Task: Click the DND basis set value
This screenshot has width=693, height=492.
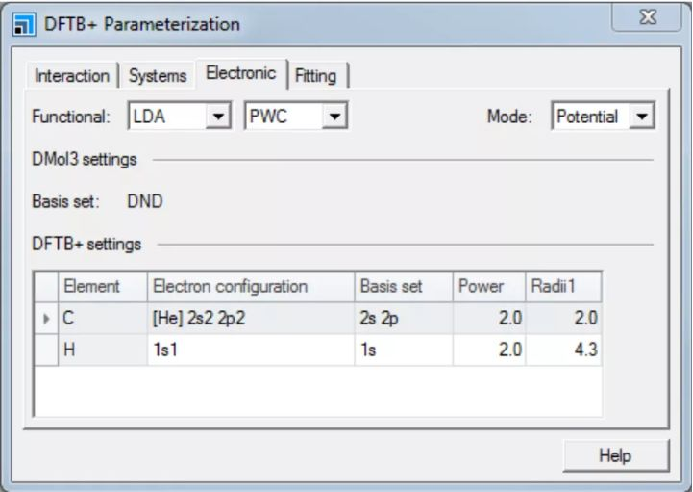Action: point(145,201)
